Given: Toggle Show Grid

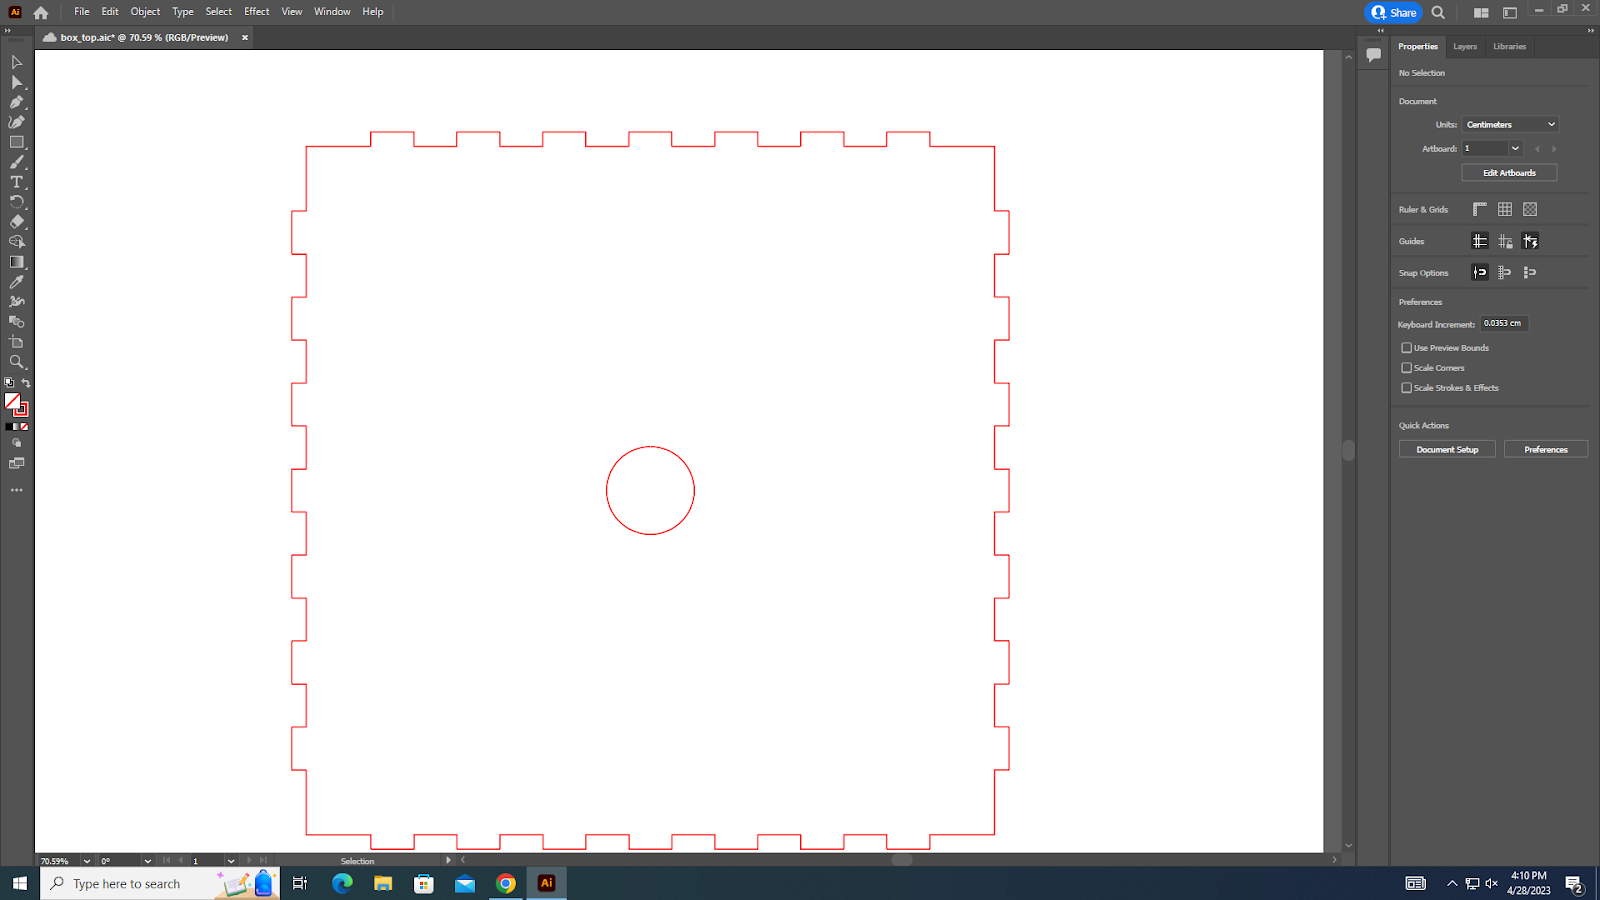Looking at the screenshot, I should coord(1505,209).
